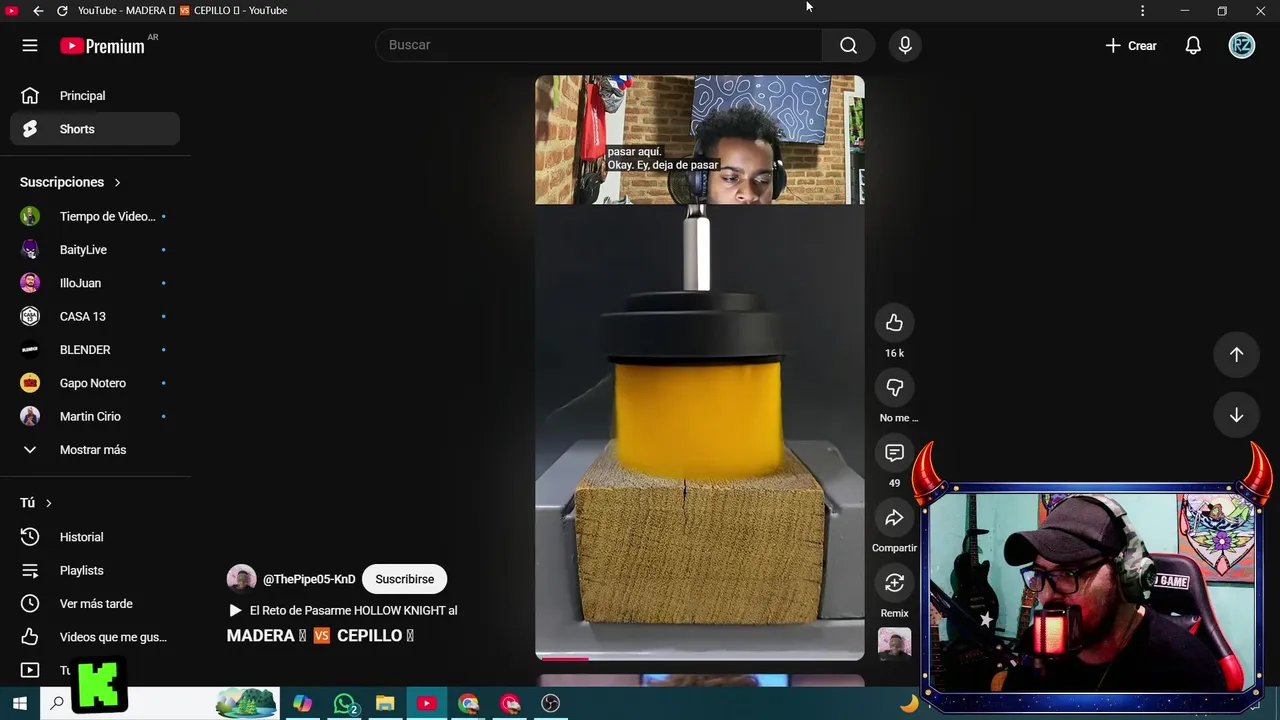
Task: Open the sound thumbnail below Remix
Action: click(894, 644)
